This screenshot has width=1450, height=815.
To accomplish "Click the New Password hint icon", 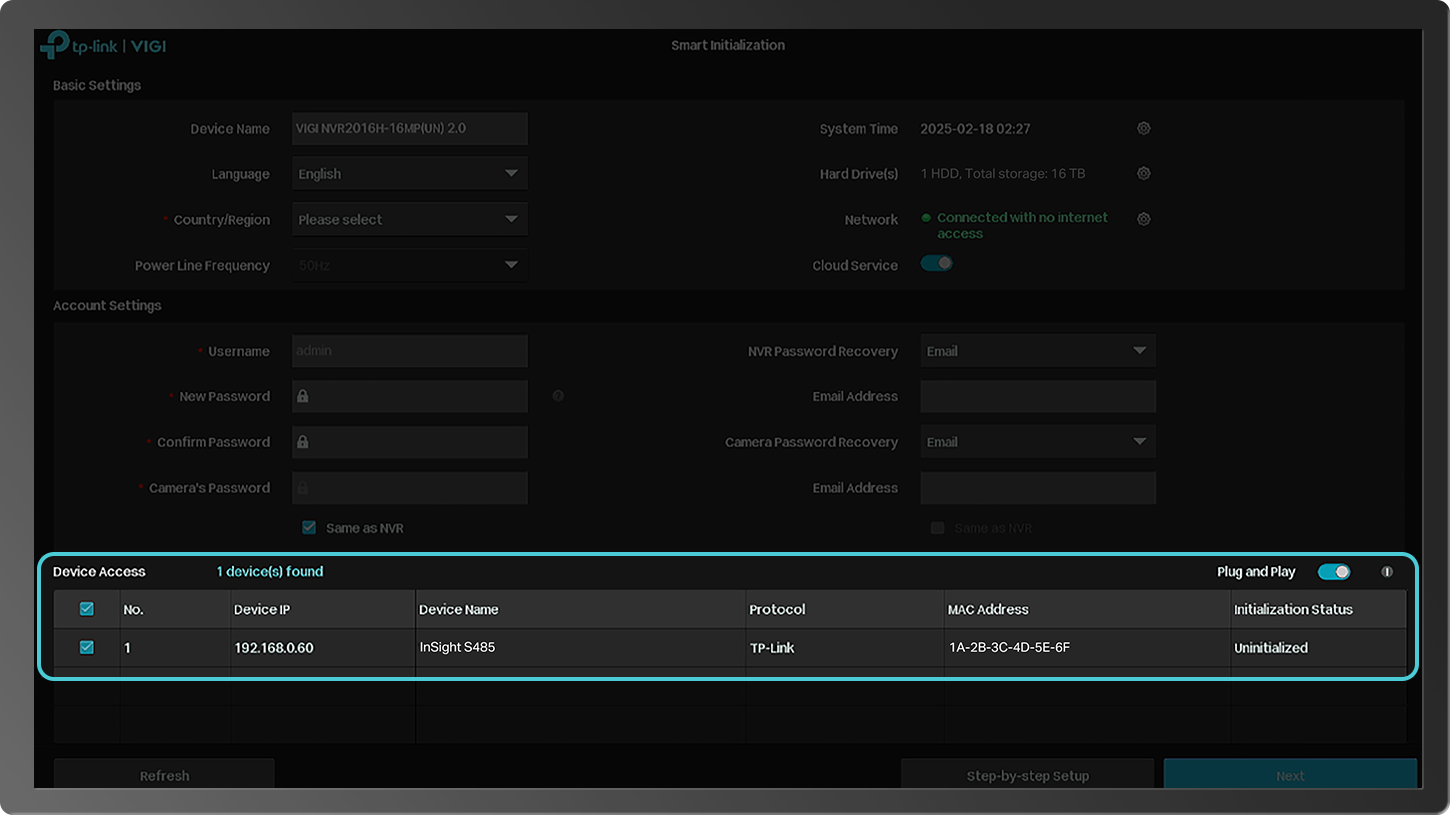I will 558,396.
